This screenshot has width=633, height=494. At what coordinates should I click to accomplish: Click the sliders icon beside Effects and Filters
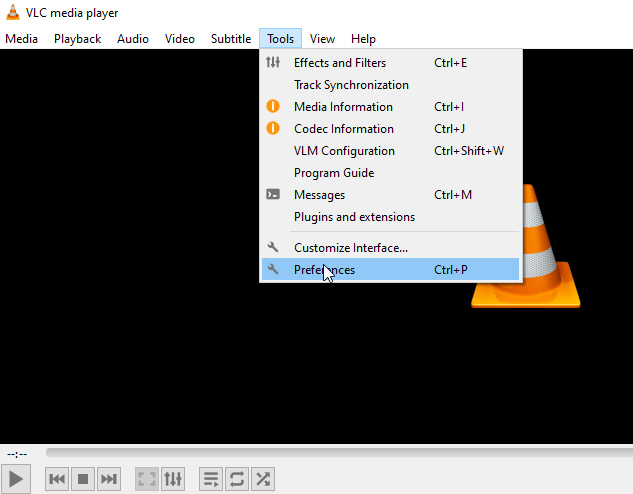(273, 63)
